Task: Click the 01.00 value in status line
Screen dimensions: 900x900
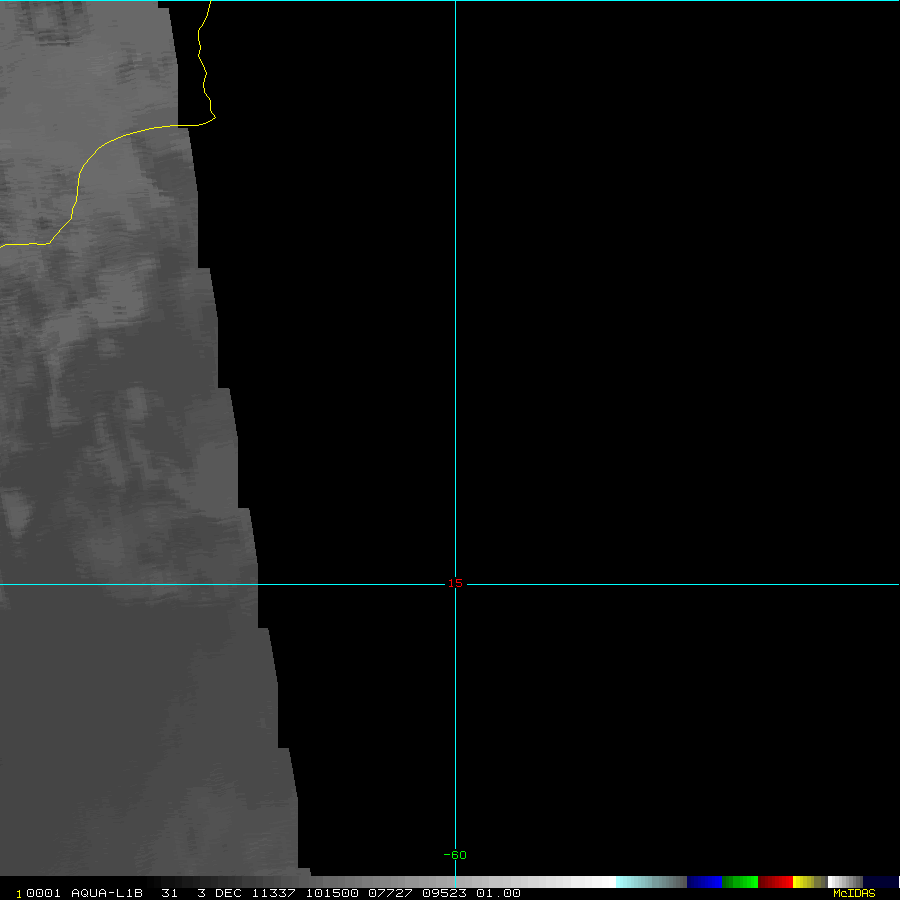Action: 498,893
